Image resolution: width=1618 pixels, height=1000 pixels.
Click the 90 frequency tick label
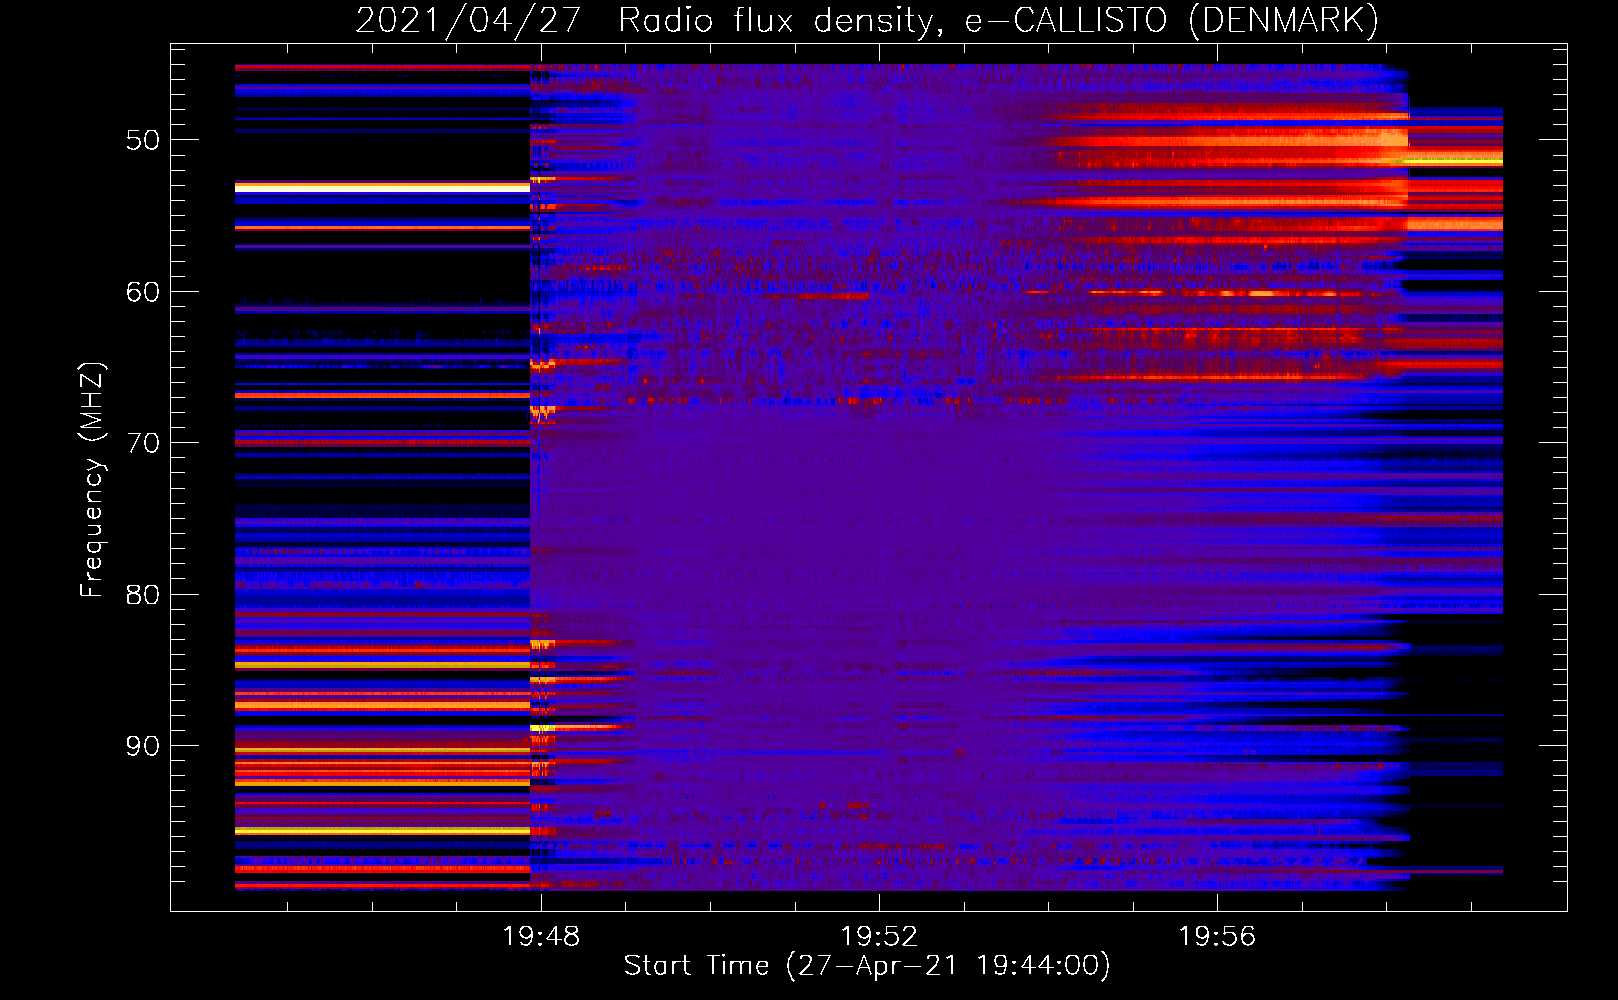[x=143, y=746]
